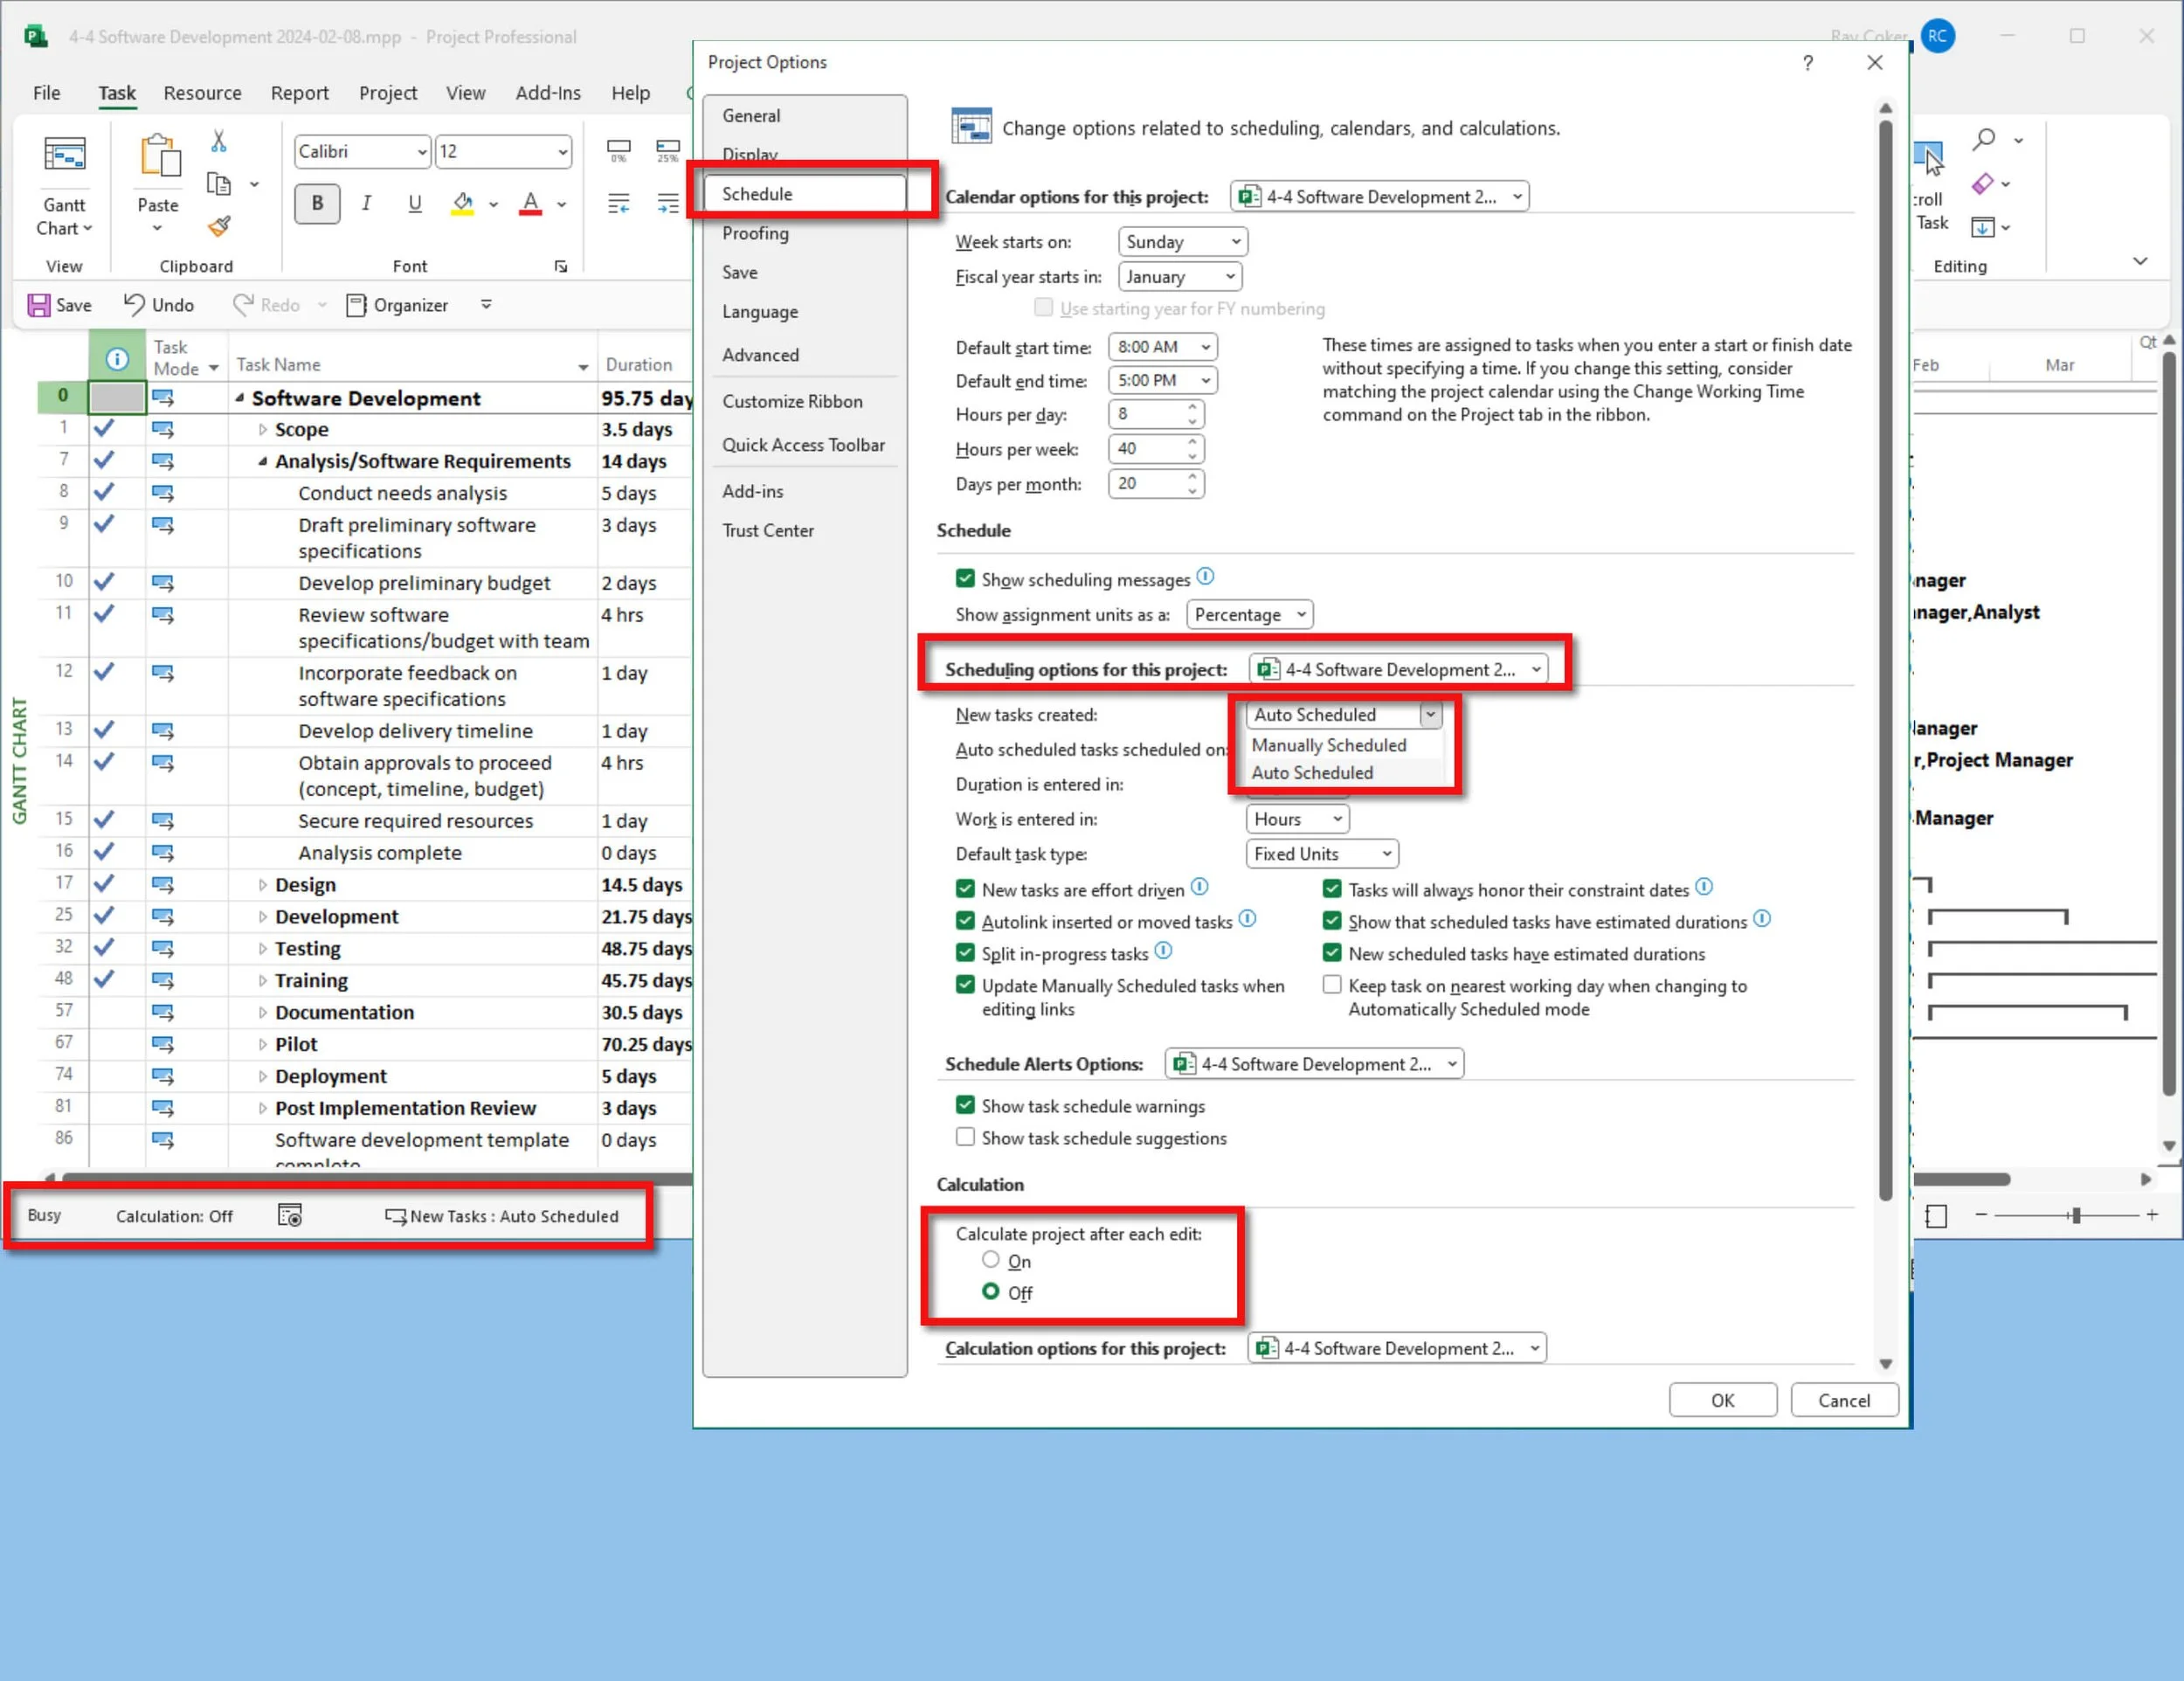Open the Organizer tool
Image resolution: width=2184 pixels, height=1681 pixels.
point(397,305)
